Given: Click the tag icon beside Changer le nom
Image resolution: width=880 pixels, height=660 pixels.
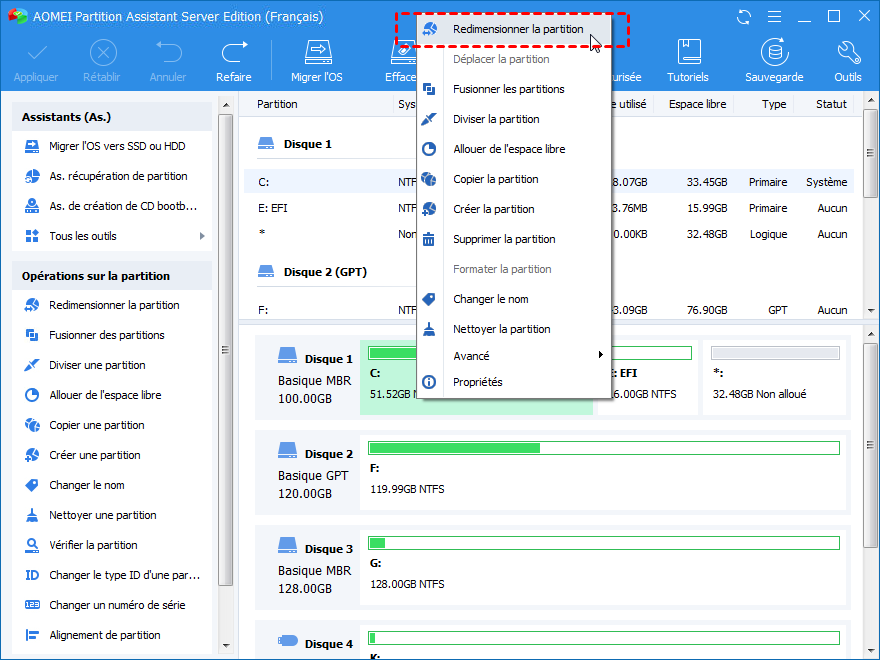Looking at the screenshot, I should [x=429, y=299].
